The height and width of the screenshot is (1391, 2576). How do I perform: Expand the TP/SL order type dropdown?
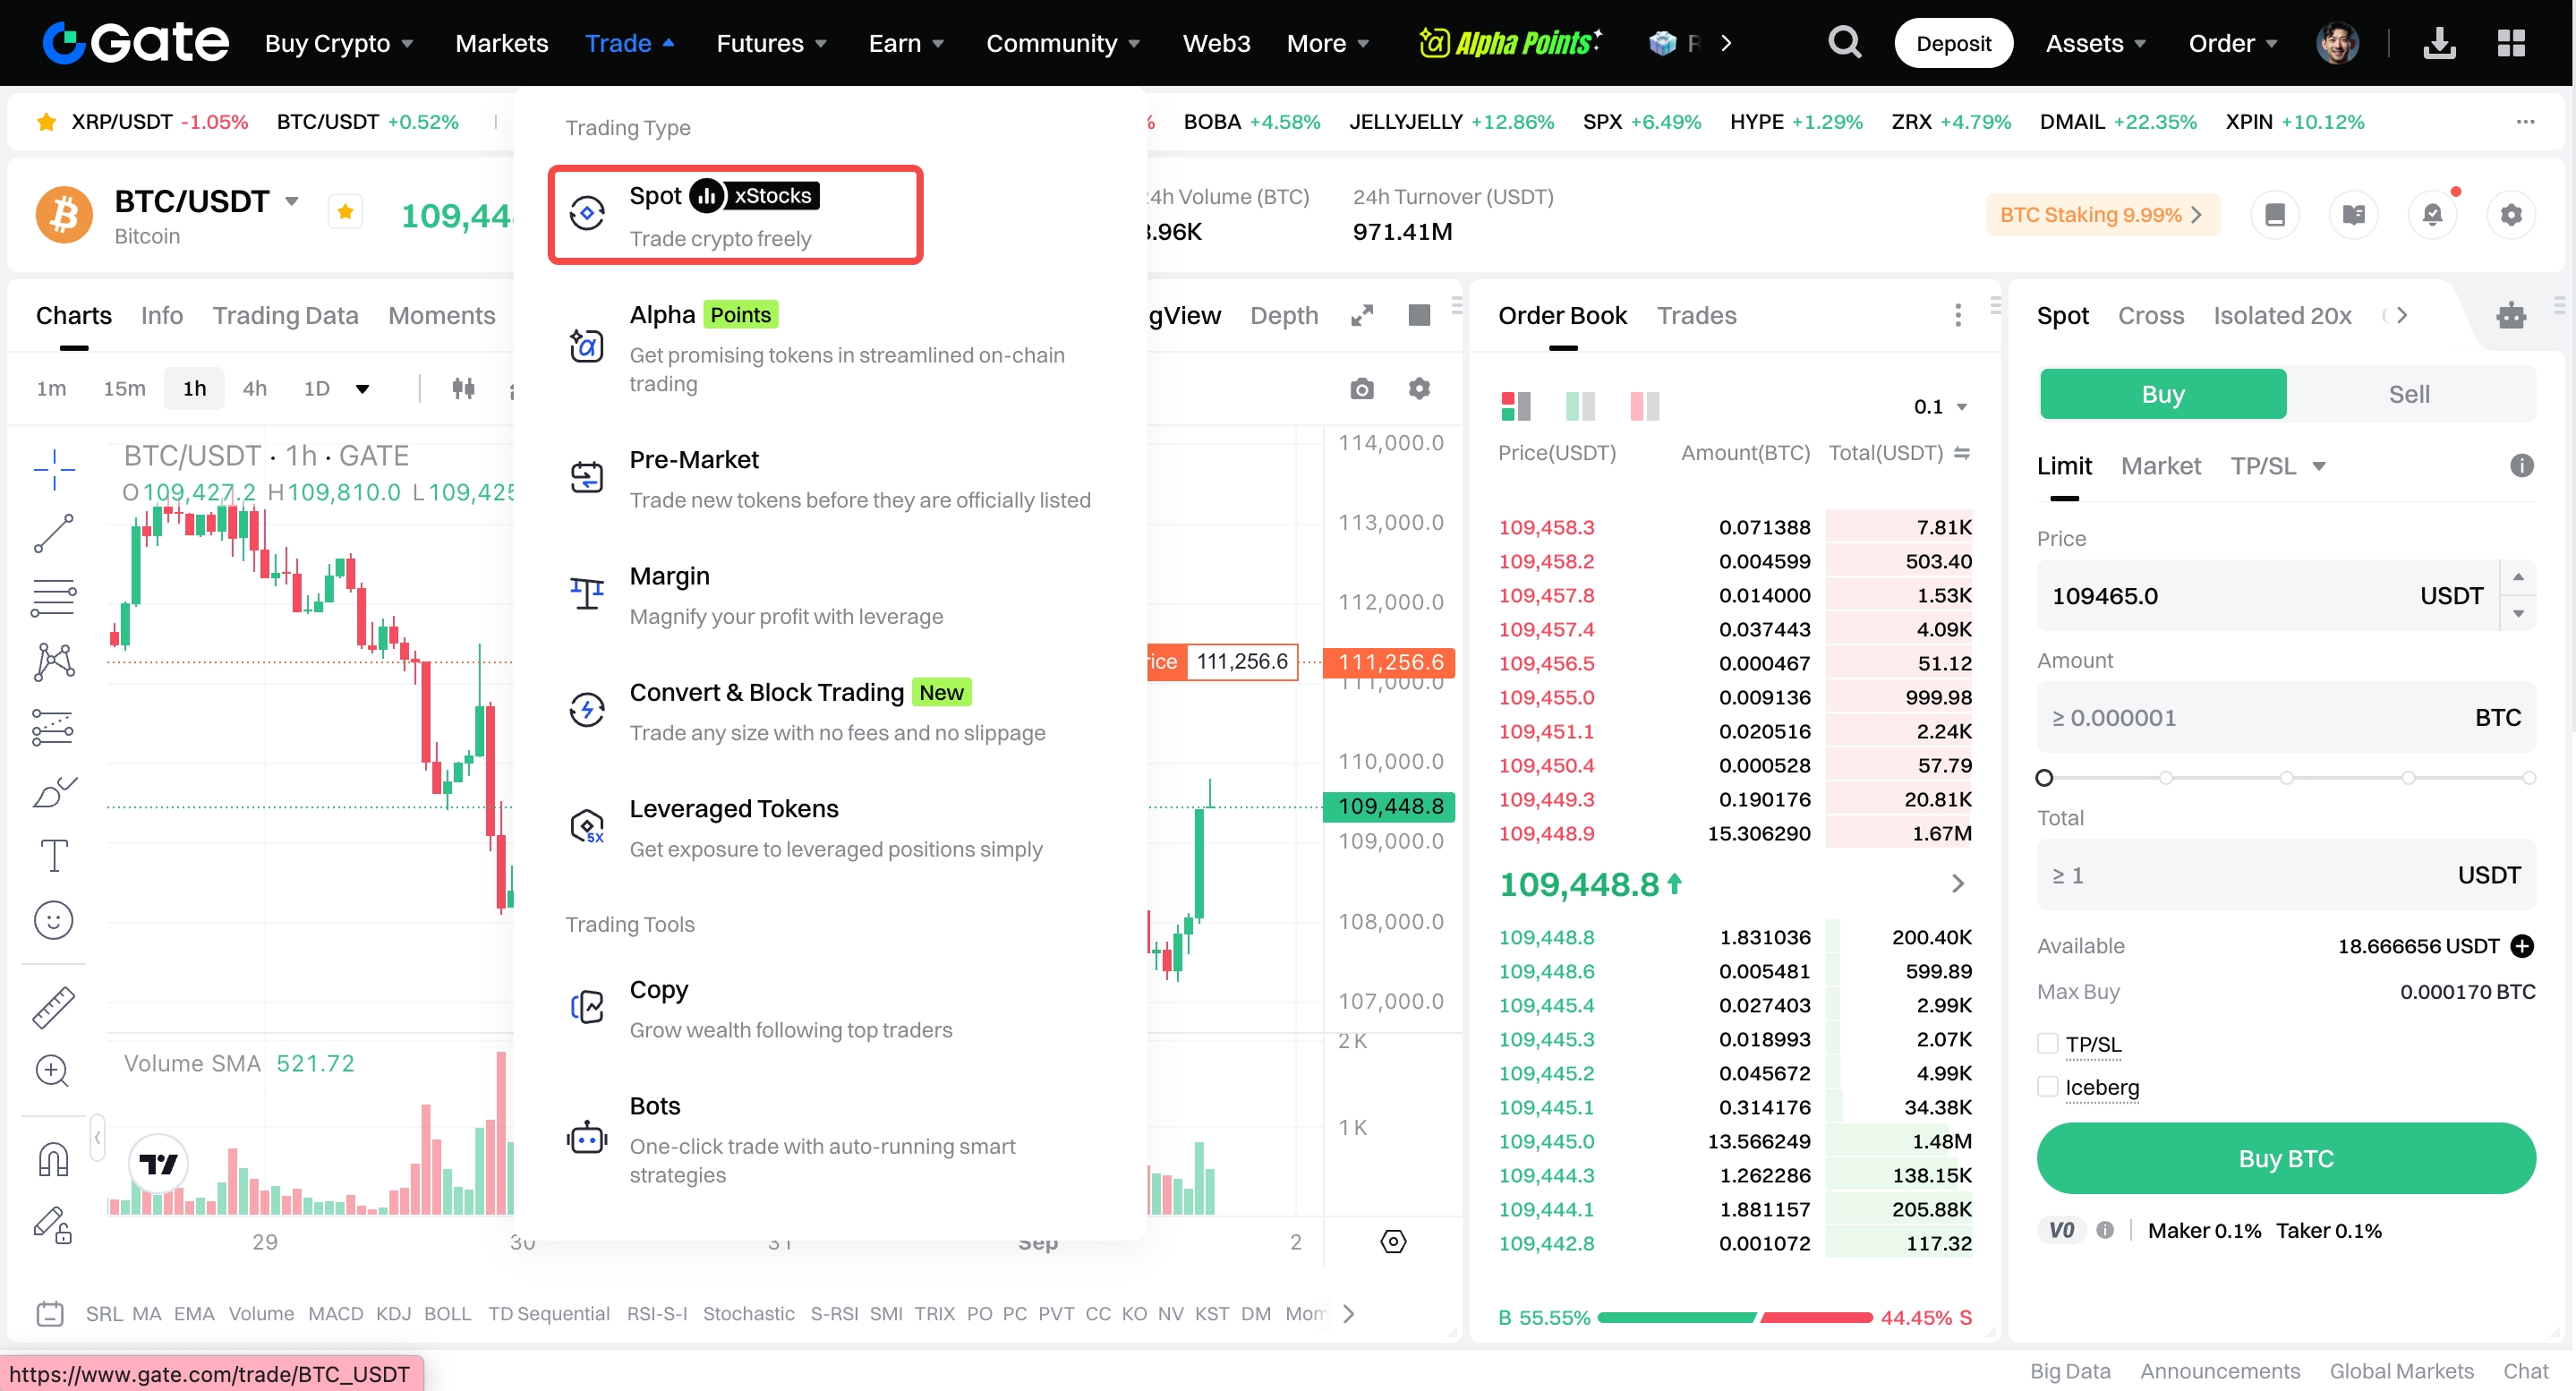click(2318, 466)
